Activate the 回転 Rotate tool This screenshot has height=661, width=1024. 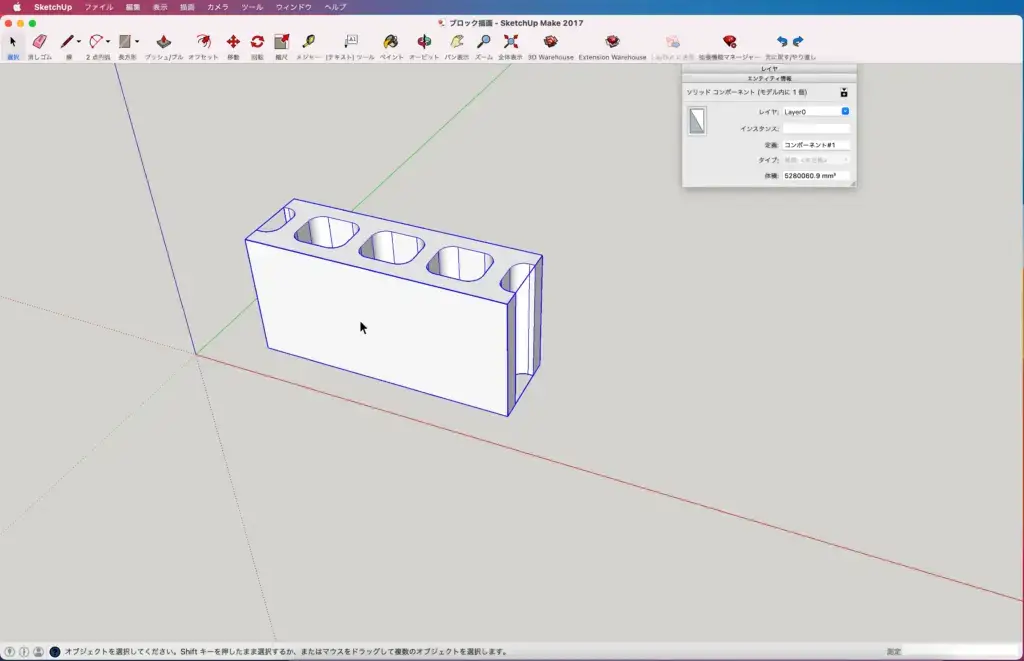click(257, 42)
